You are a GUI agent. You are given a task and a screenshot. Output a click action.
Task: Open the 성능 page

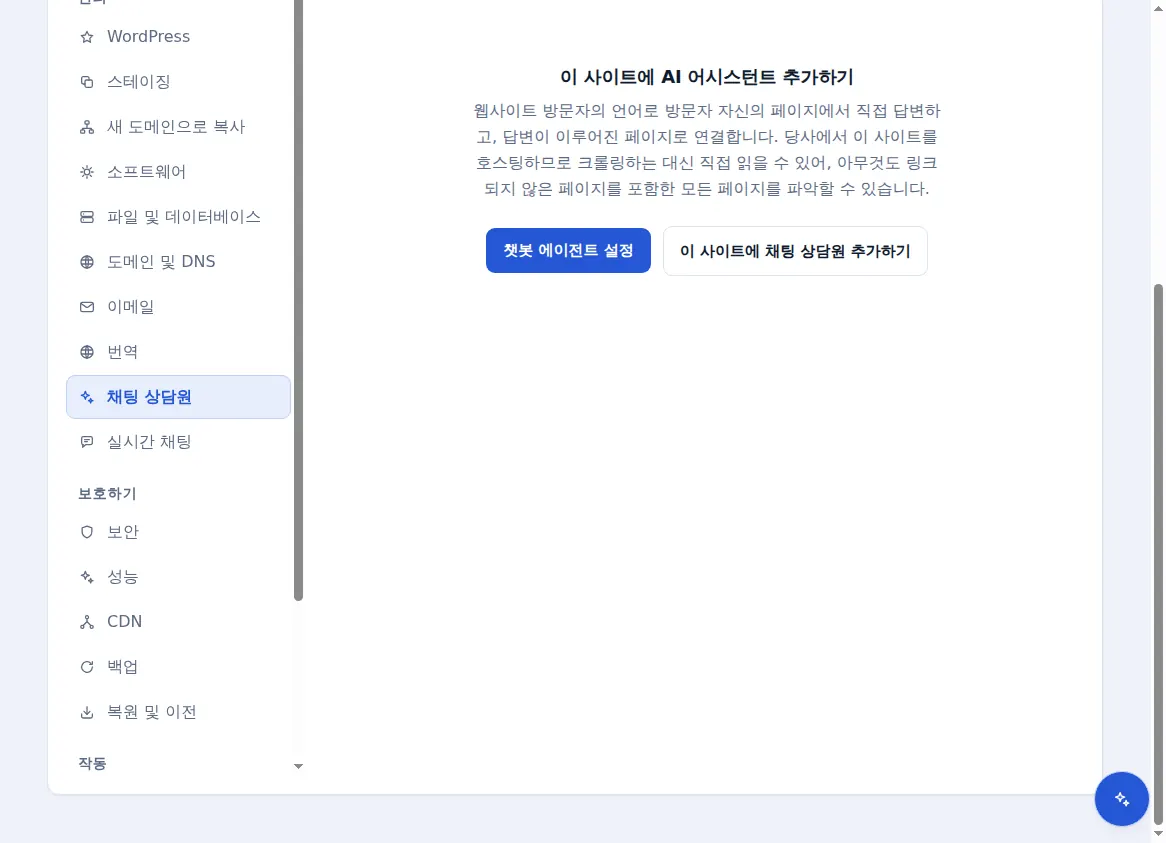(x=178, y=577)
